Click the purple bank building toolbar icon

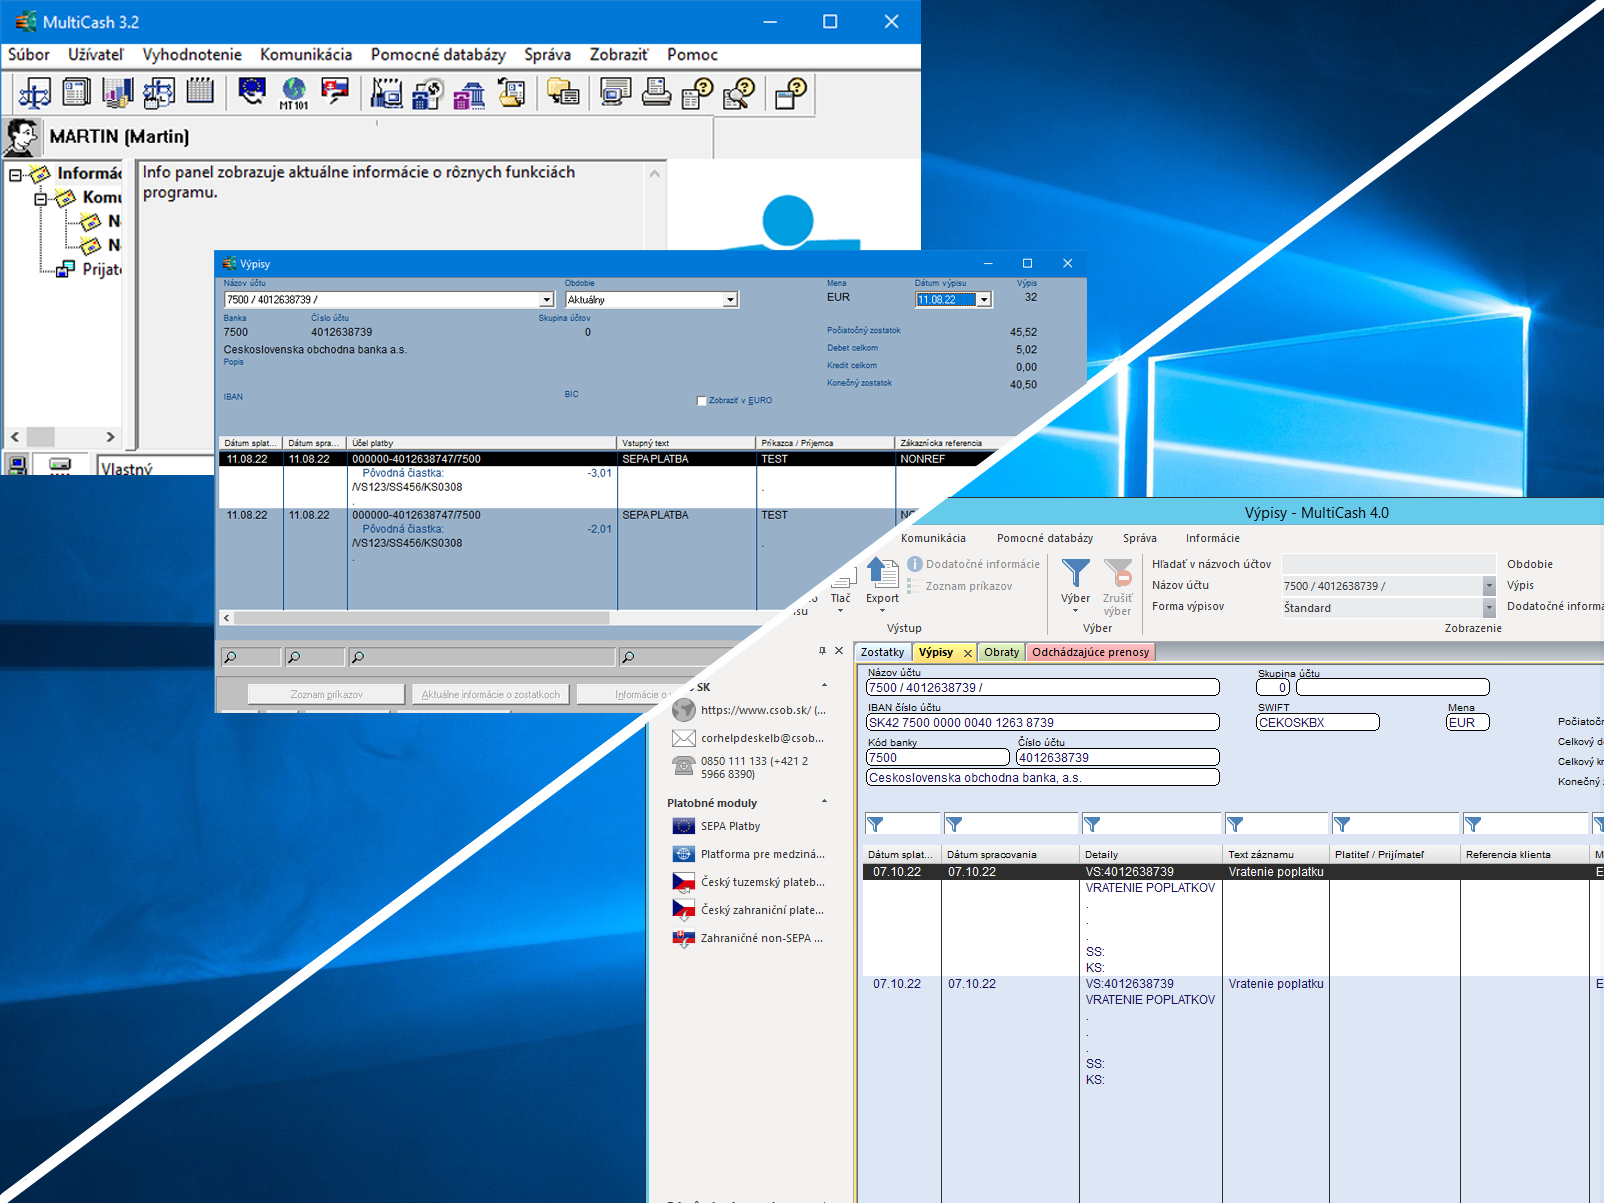469,95
